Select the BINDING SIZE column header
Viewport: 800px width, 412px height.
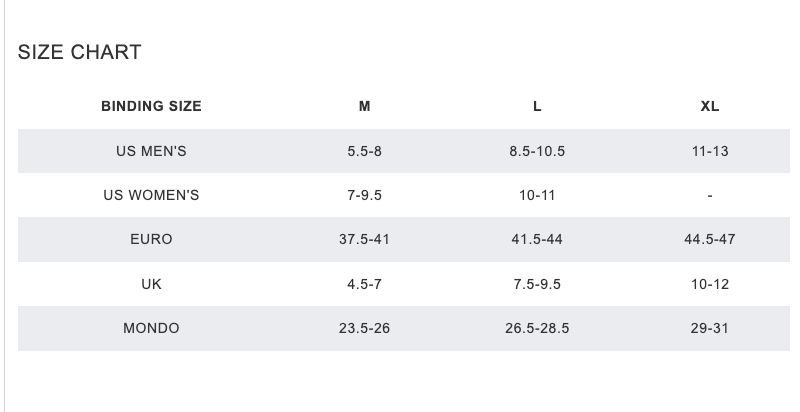pyautogui.click(x=151, y=107)
